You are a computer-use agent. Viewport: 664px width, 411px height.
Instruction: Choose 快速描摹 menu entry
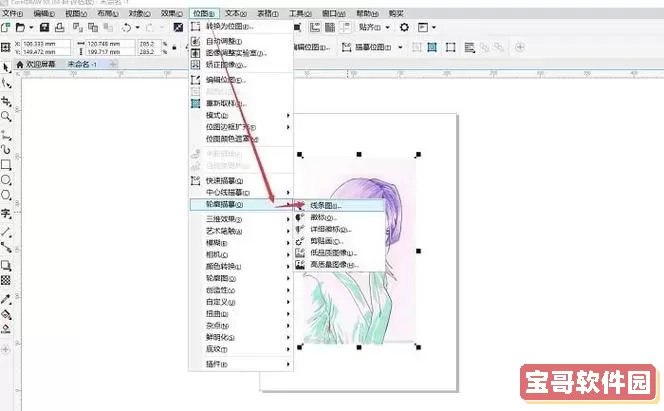(241, 181)
